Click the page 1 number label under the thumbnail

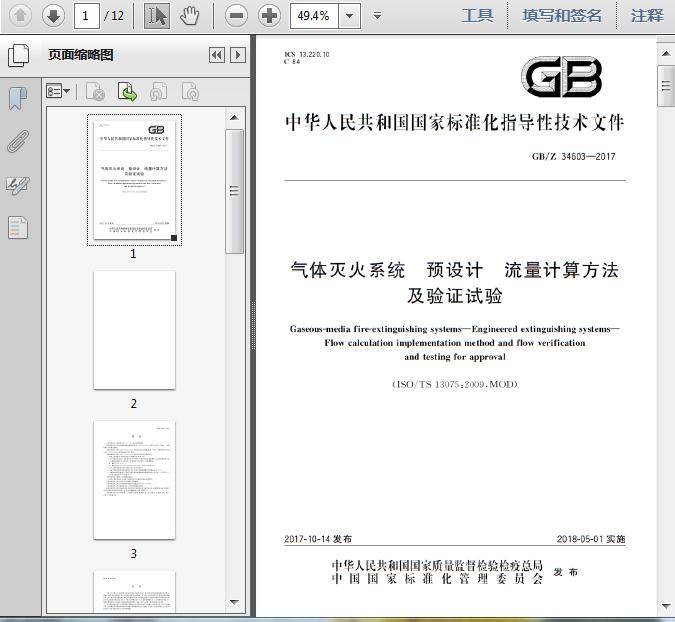[x=133, y=254]
